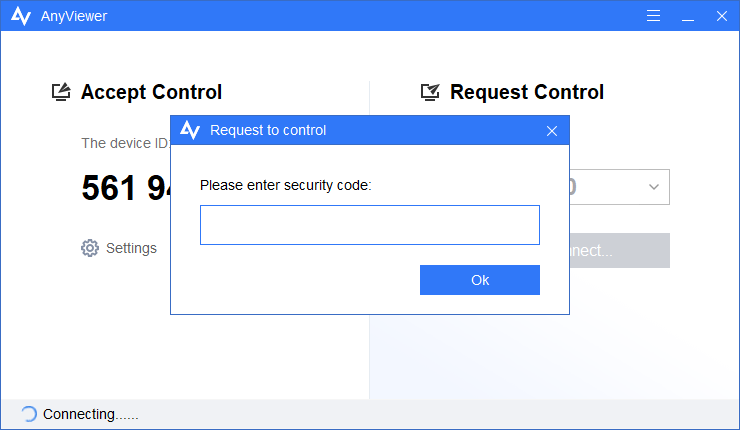Click the Settings text label
Screen dimensions: 740x430
tap(131, 248)
